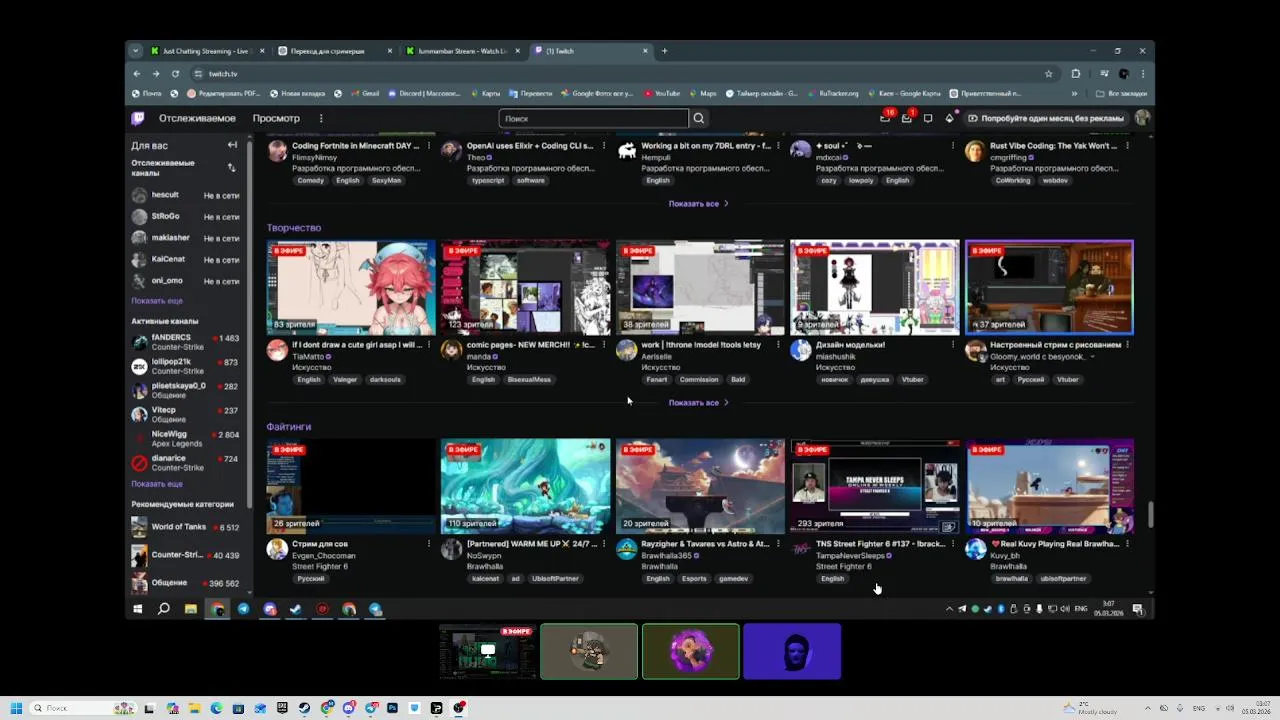This screenshot has height=720, width=1280.
Task: Open the browser extensions puzzle icon
Action: point(1076,74)
